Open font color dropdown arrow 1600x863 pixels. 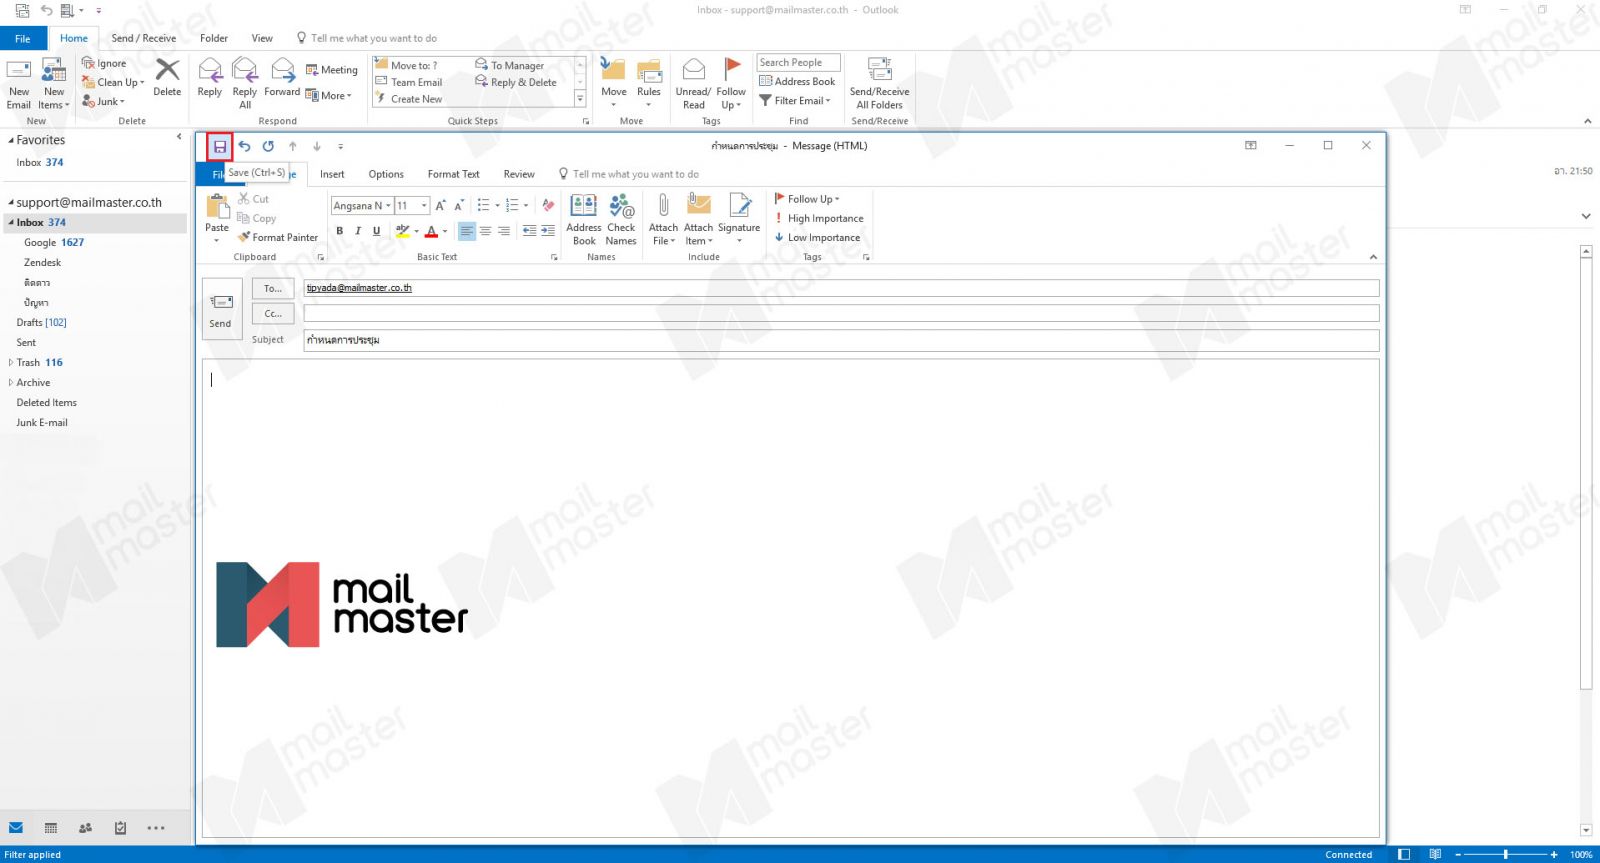(x=445, y=231)
